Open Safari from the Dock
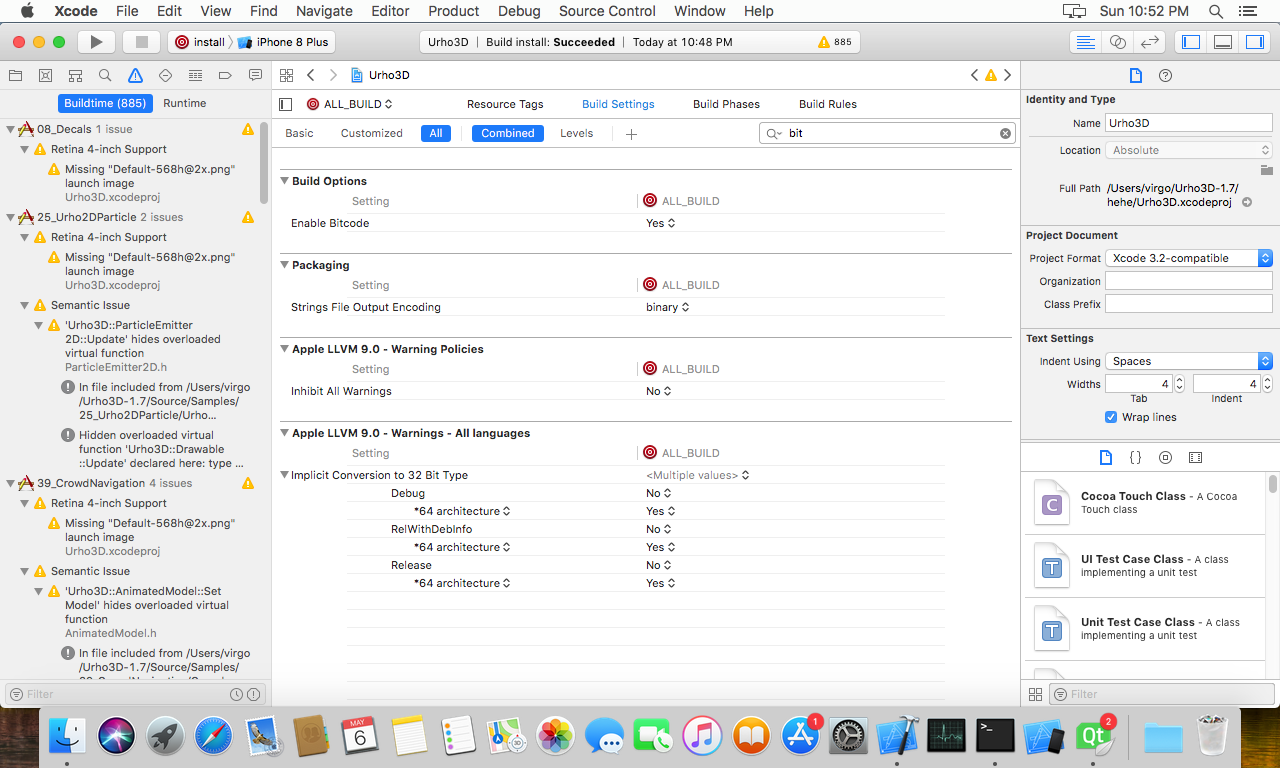This screenshot has width=1280, height=768. point(213,738)
